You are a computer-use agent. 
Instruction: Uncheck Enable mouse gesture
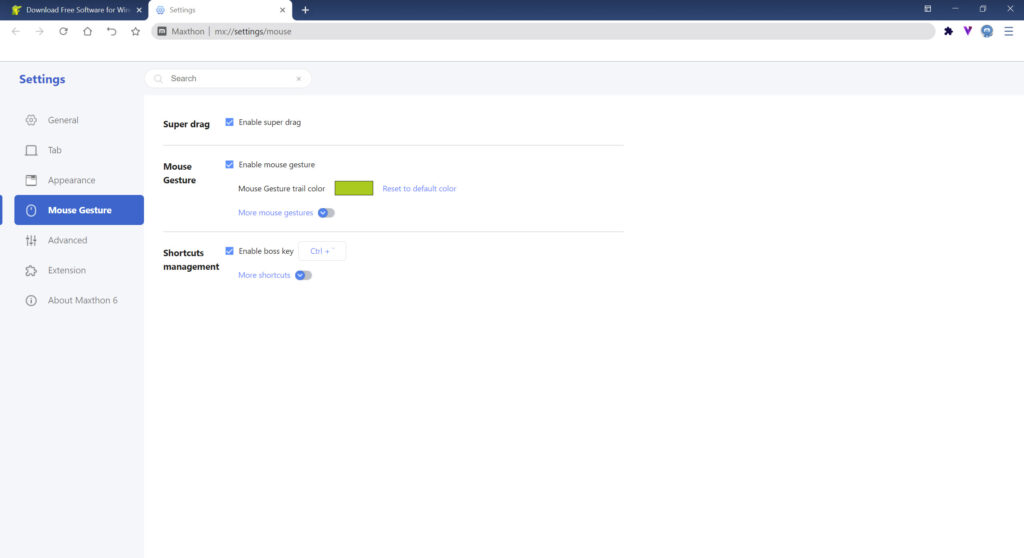pos(230,164)
